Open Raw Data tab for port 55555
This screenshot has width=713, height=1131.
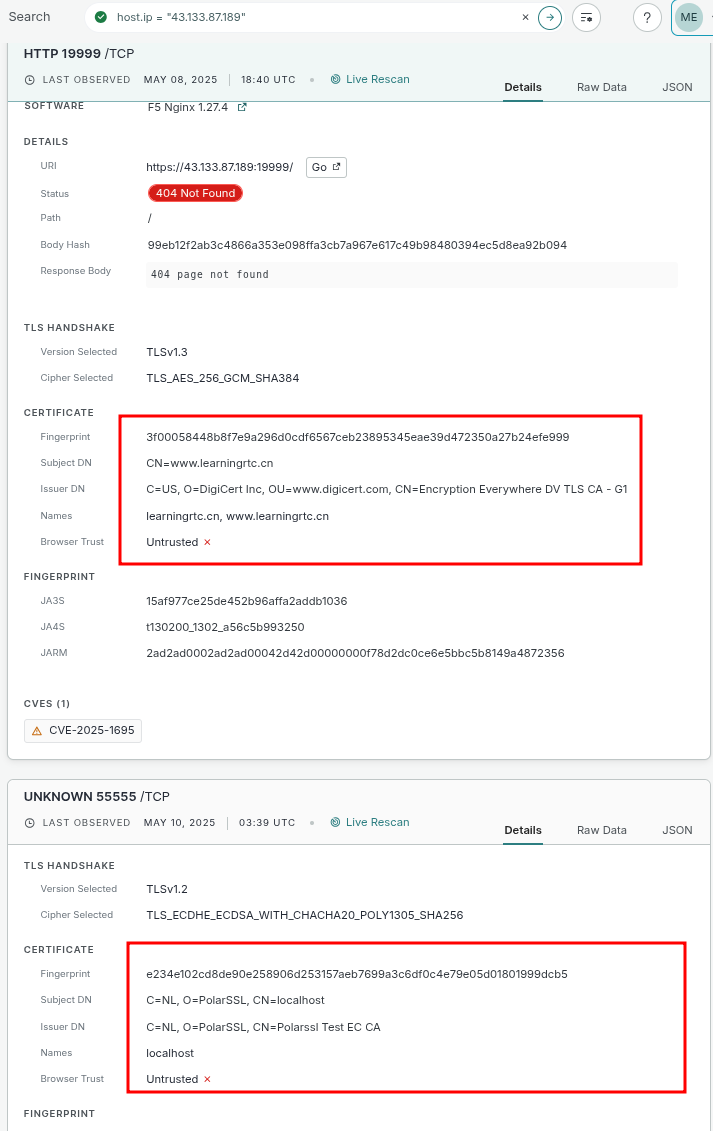click(x=602, y=830)
